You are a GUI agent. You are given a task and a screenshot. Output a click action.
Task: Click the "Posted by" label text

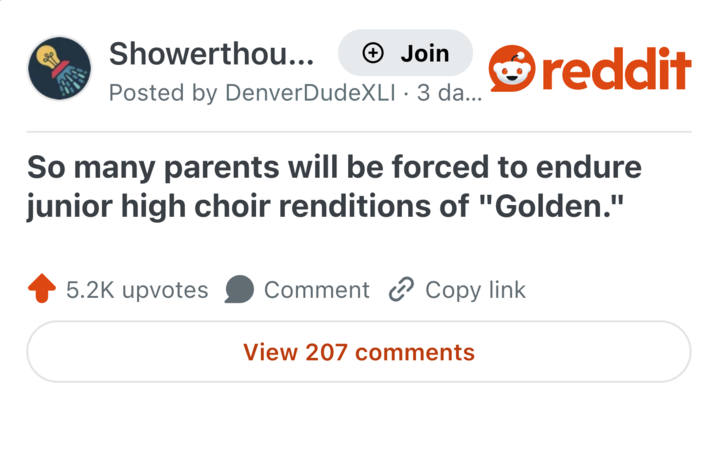click(148, 94)
